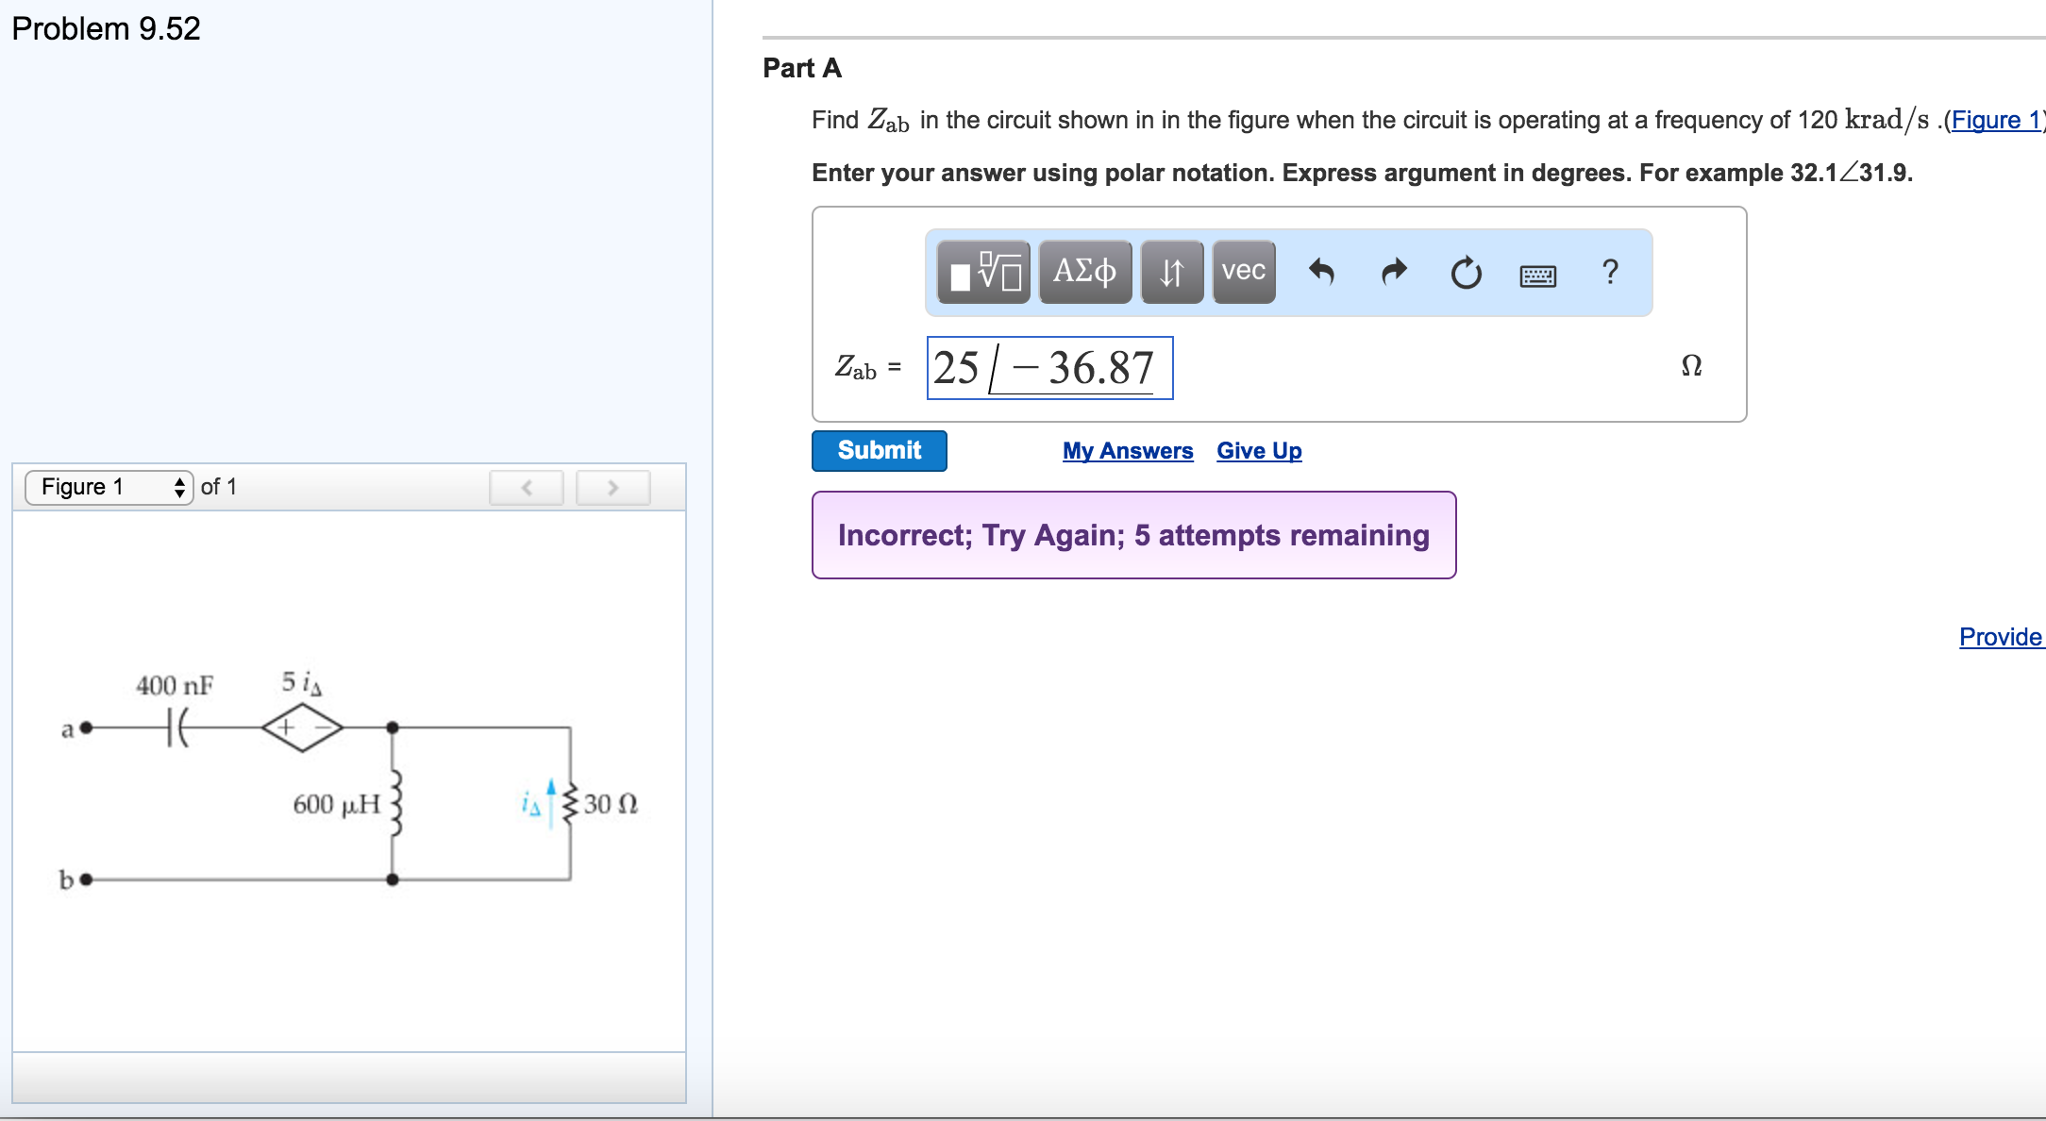The width and height of the screenshot is (2046, 1121).
Task: Expand the Figure 1 dropdown selector
Action: (109, 487)
